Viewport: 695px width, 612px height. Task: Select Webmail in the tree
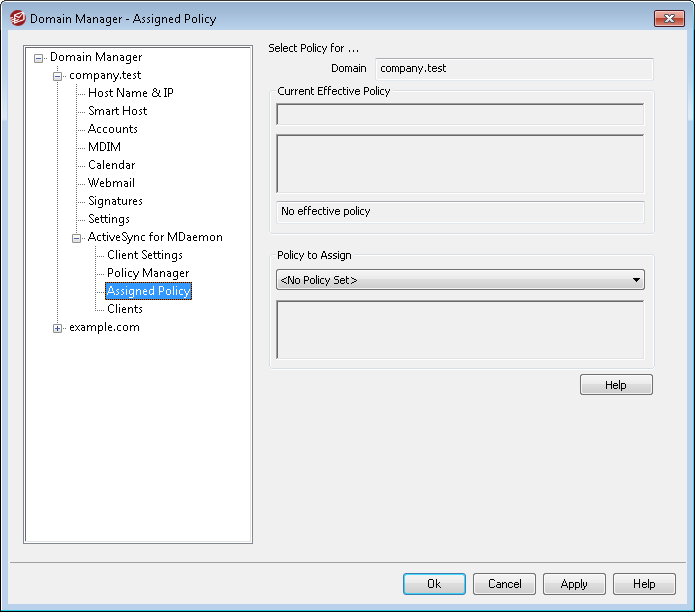[x=111, y=183]
